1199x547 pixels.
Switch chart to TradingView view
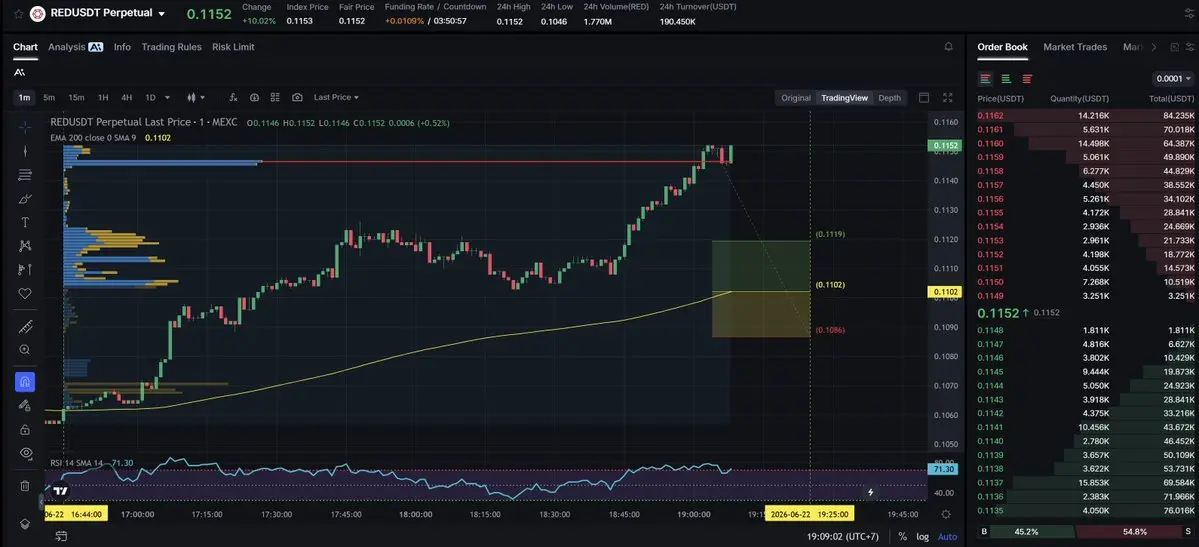click(x=844, y=98)
